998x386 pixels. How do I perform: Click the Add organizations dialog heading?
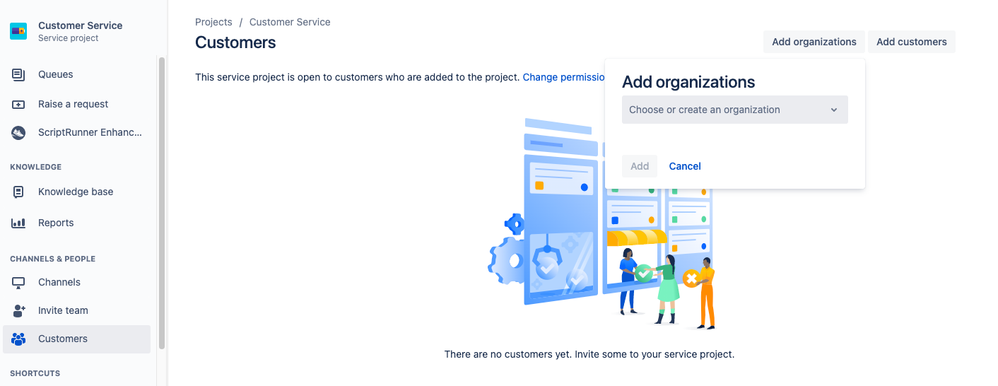[688, 82]
